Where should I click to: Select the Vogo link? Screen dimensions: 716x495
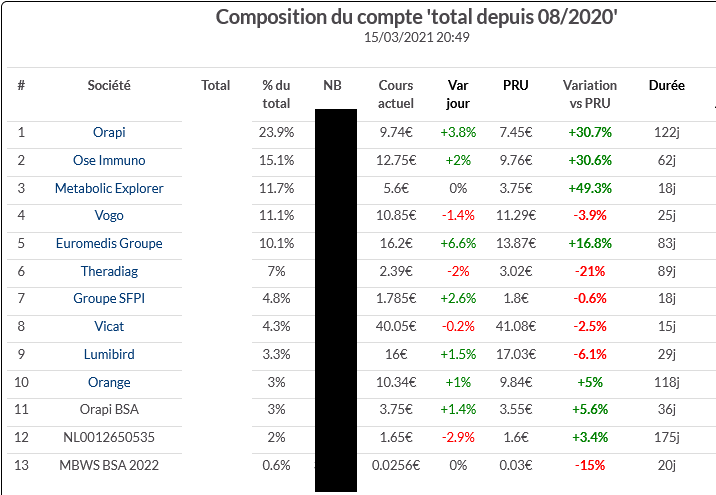[109, 215]
